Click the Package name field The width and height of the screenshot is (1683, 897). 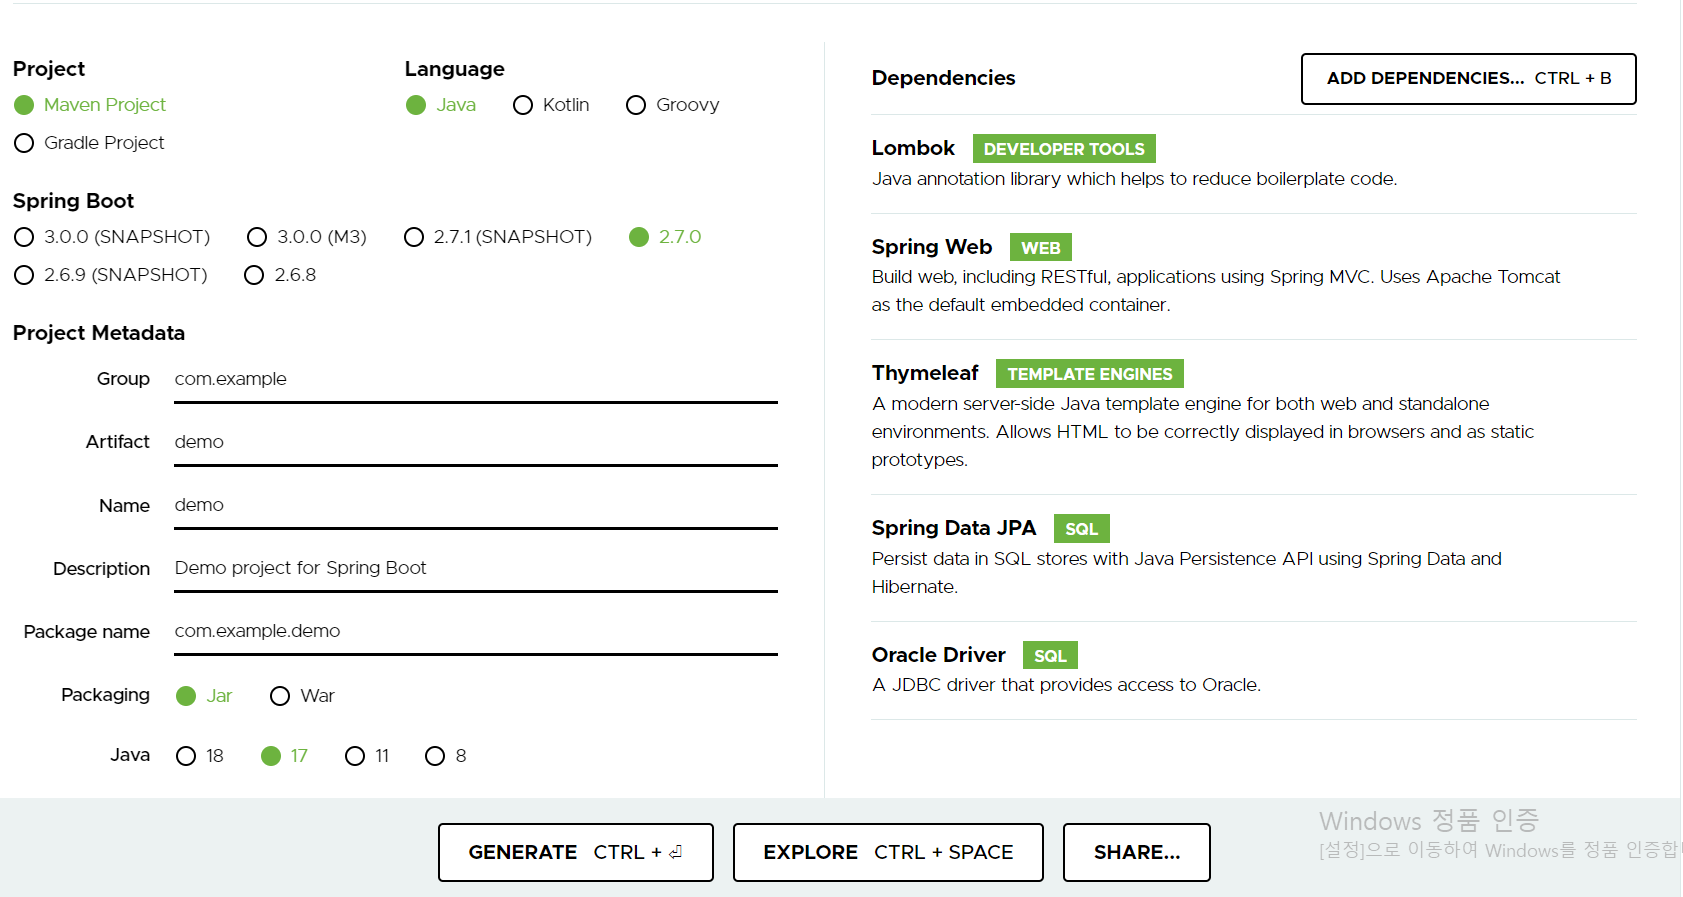tap(476, 632)
